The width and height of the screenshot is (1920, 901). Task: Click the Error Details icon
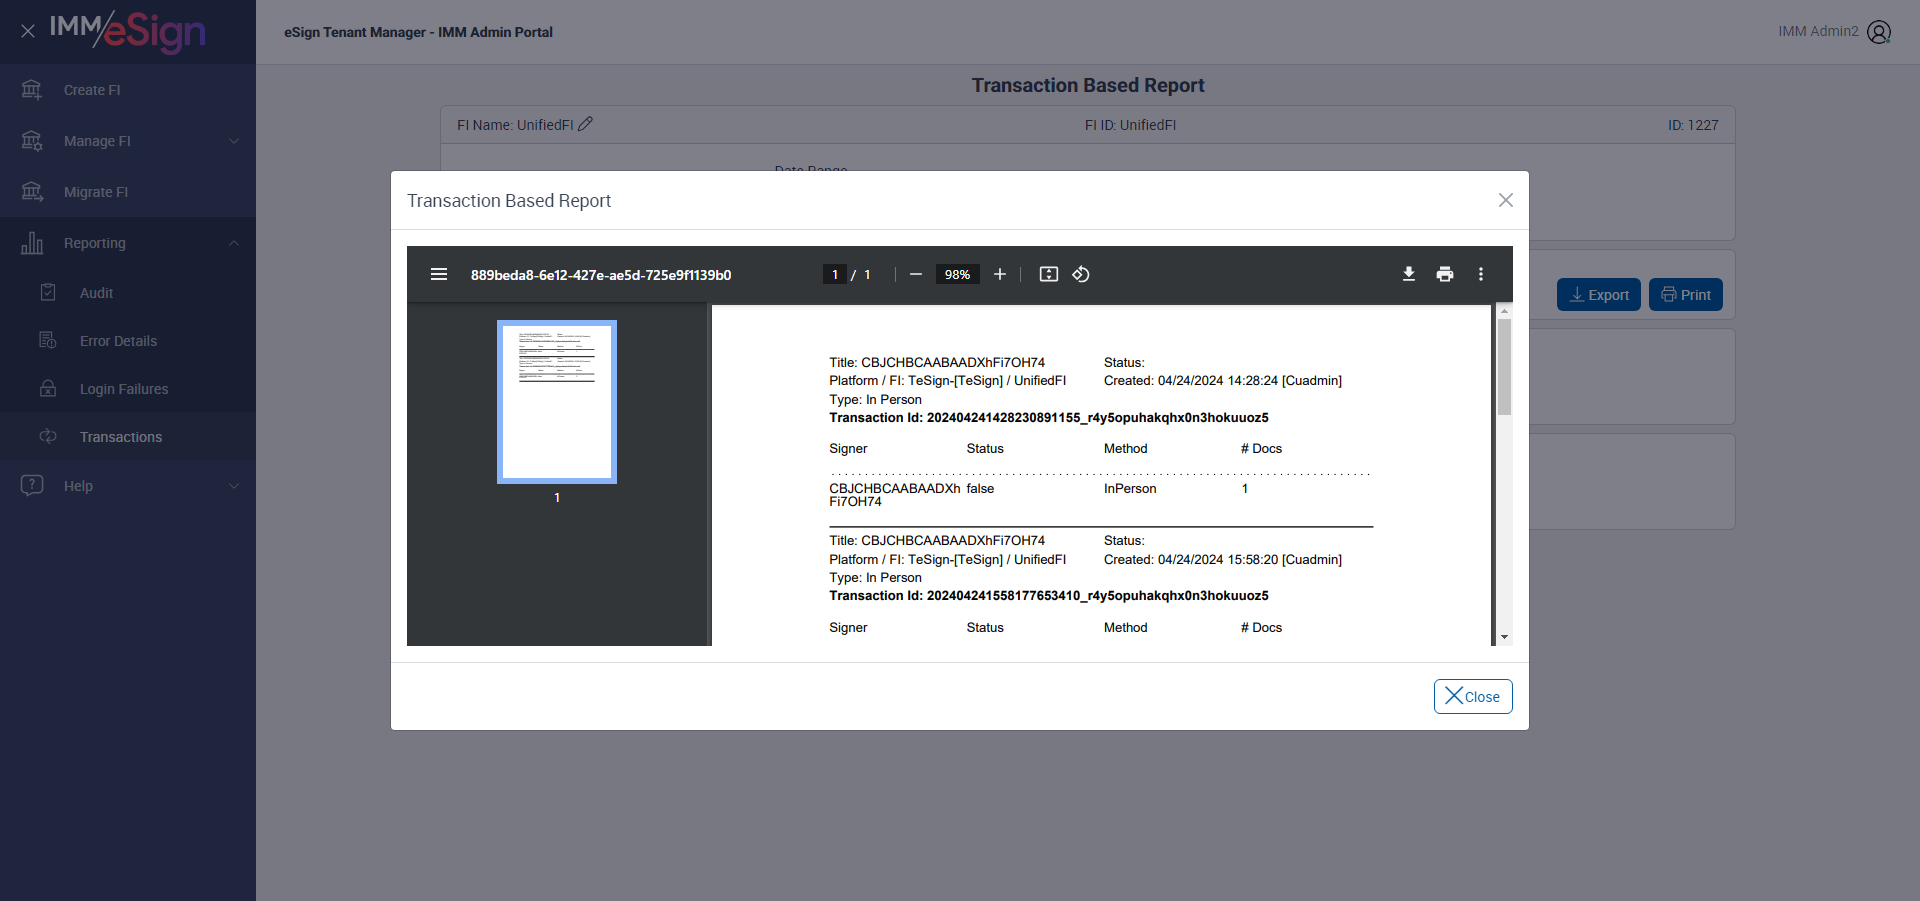[x=48, y=341]
